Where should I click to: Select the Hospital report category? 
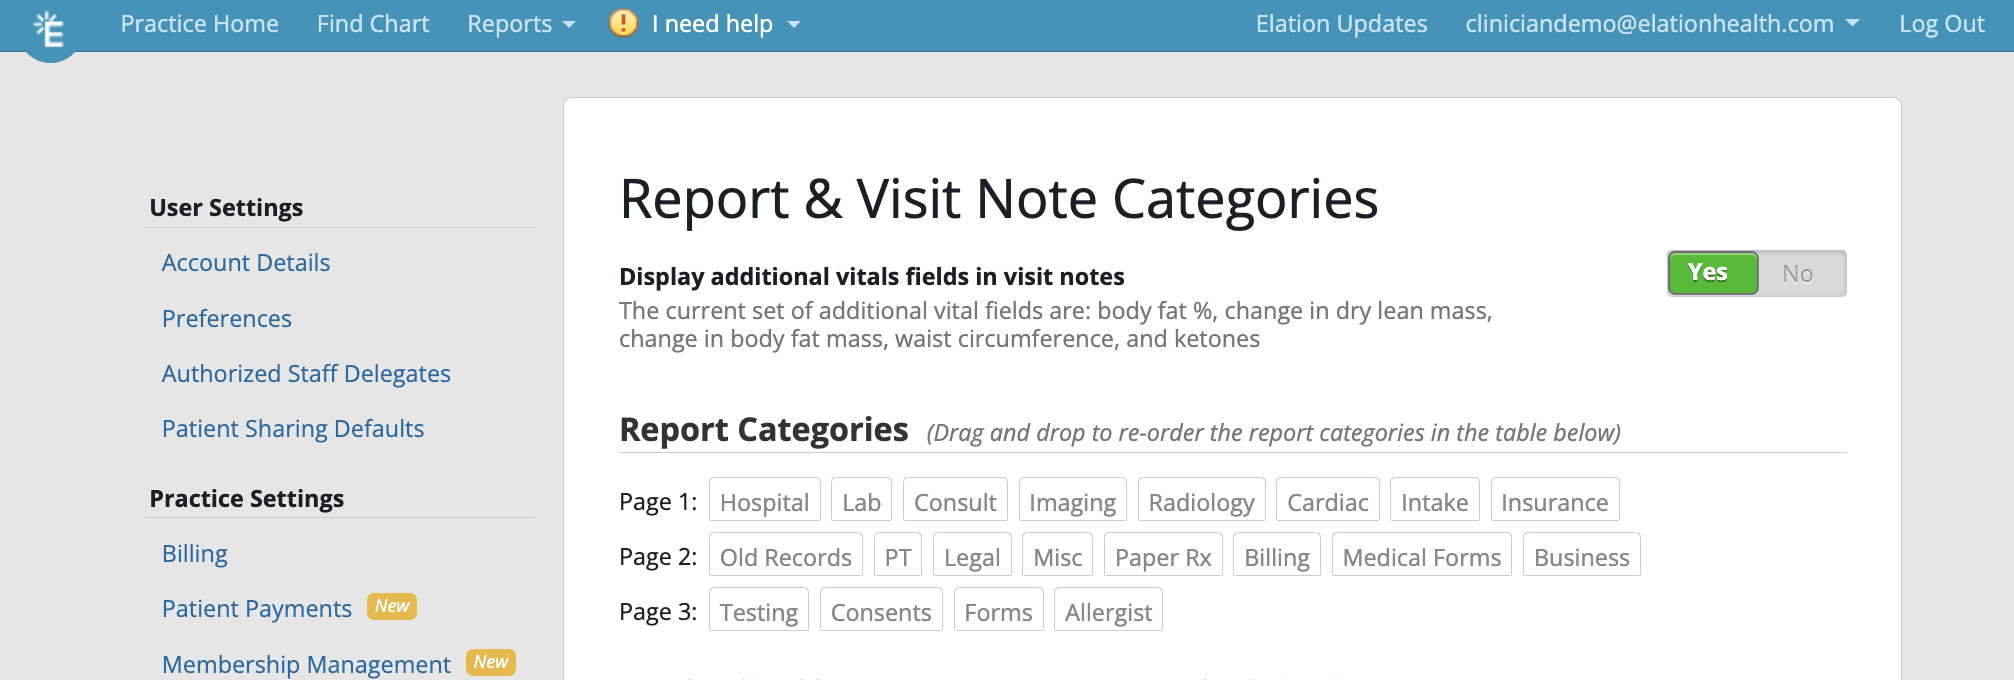[764, 501]
